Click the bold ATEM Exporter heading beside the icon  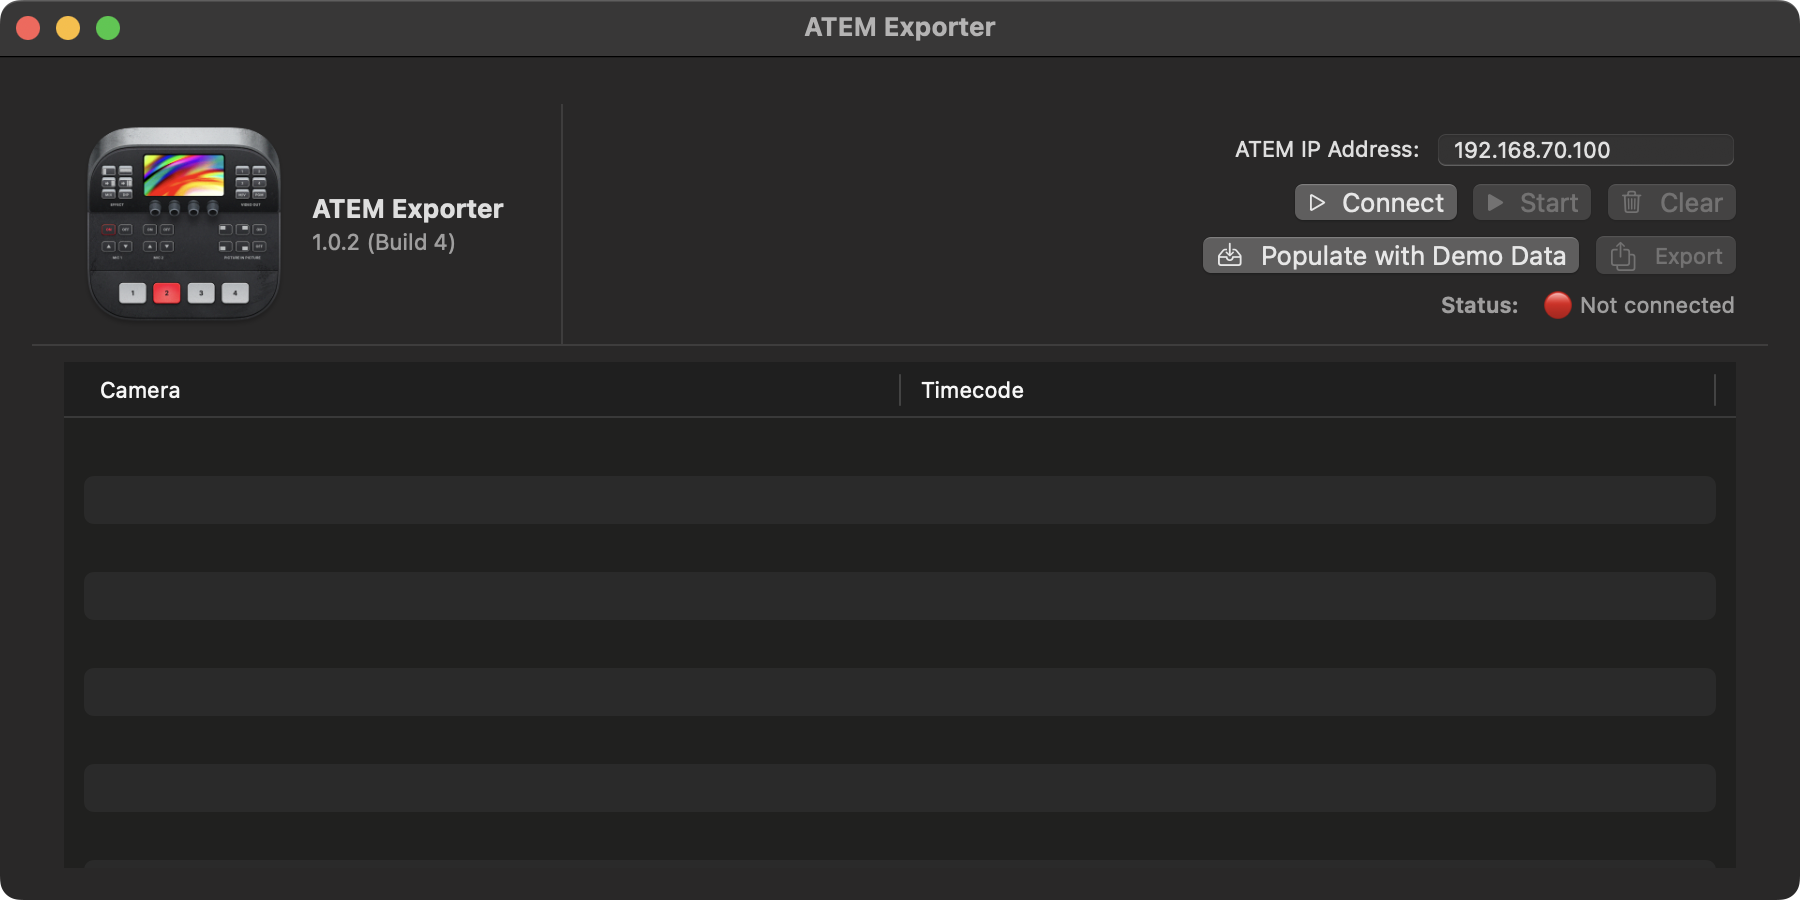tap(407, 208)
